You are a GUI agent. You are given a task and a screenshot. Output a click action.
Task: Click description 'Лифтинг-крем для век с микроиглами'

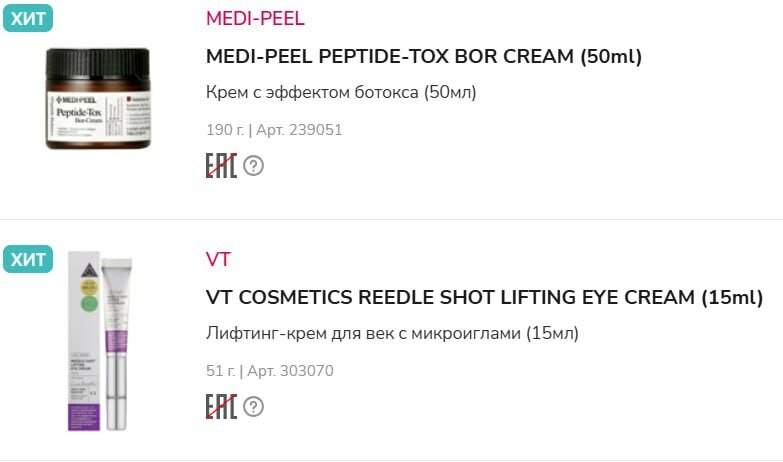(x=392, y=333)
